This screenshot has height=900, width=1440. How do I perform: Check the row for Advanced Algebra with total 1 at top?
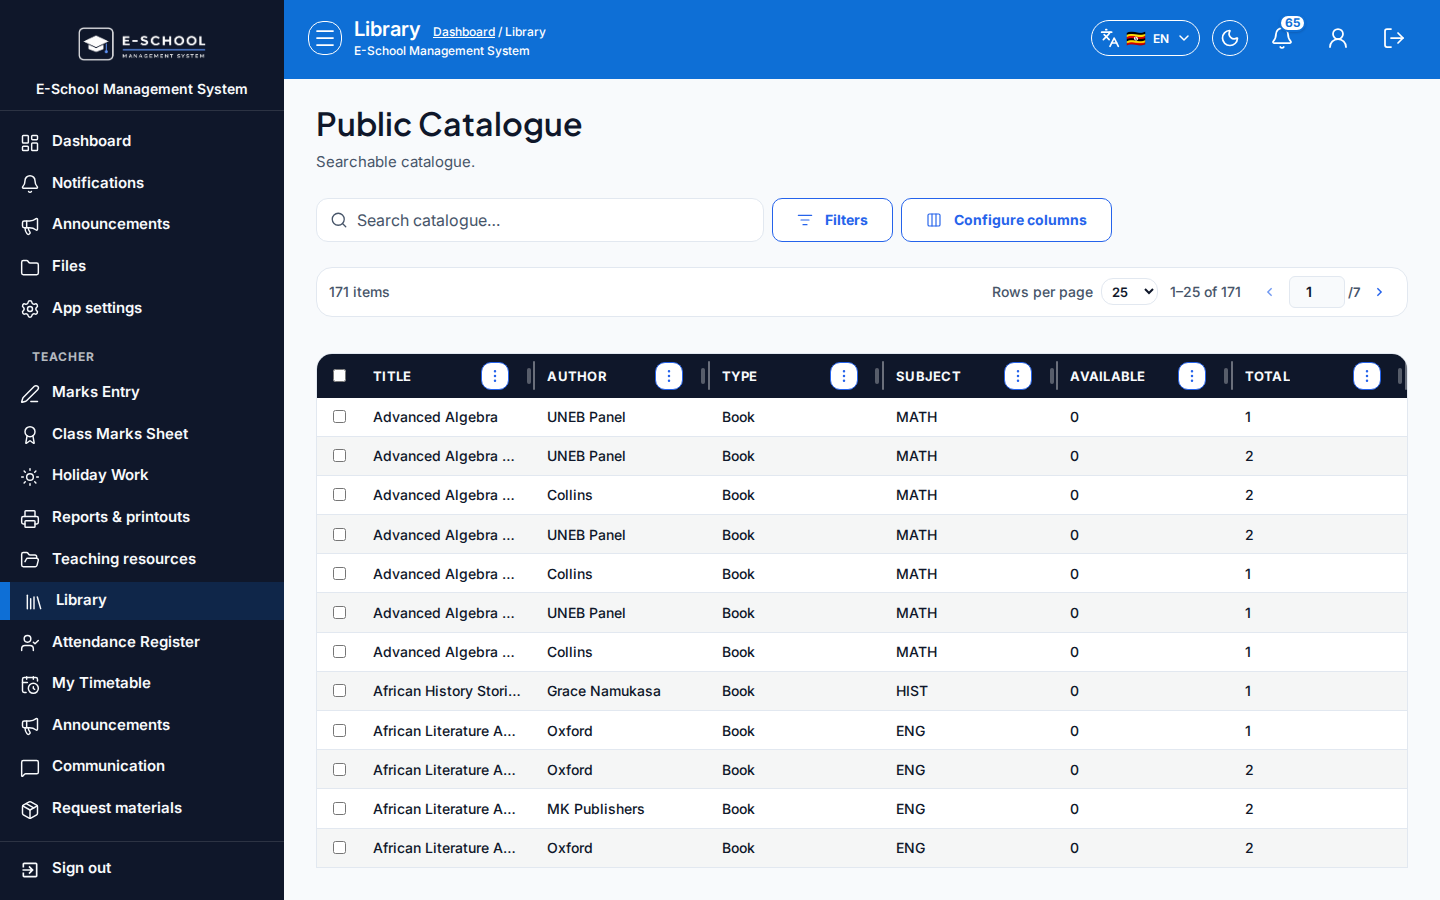(340, 417)
